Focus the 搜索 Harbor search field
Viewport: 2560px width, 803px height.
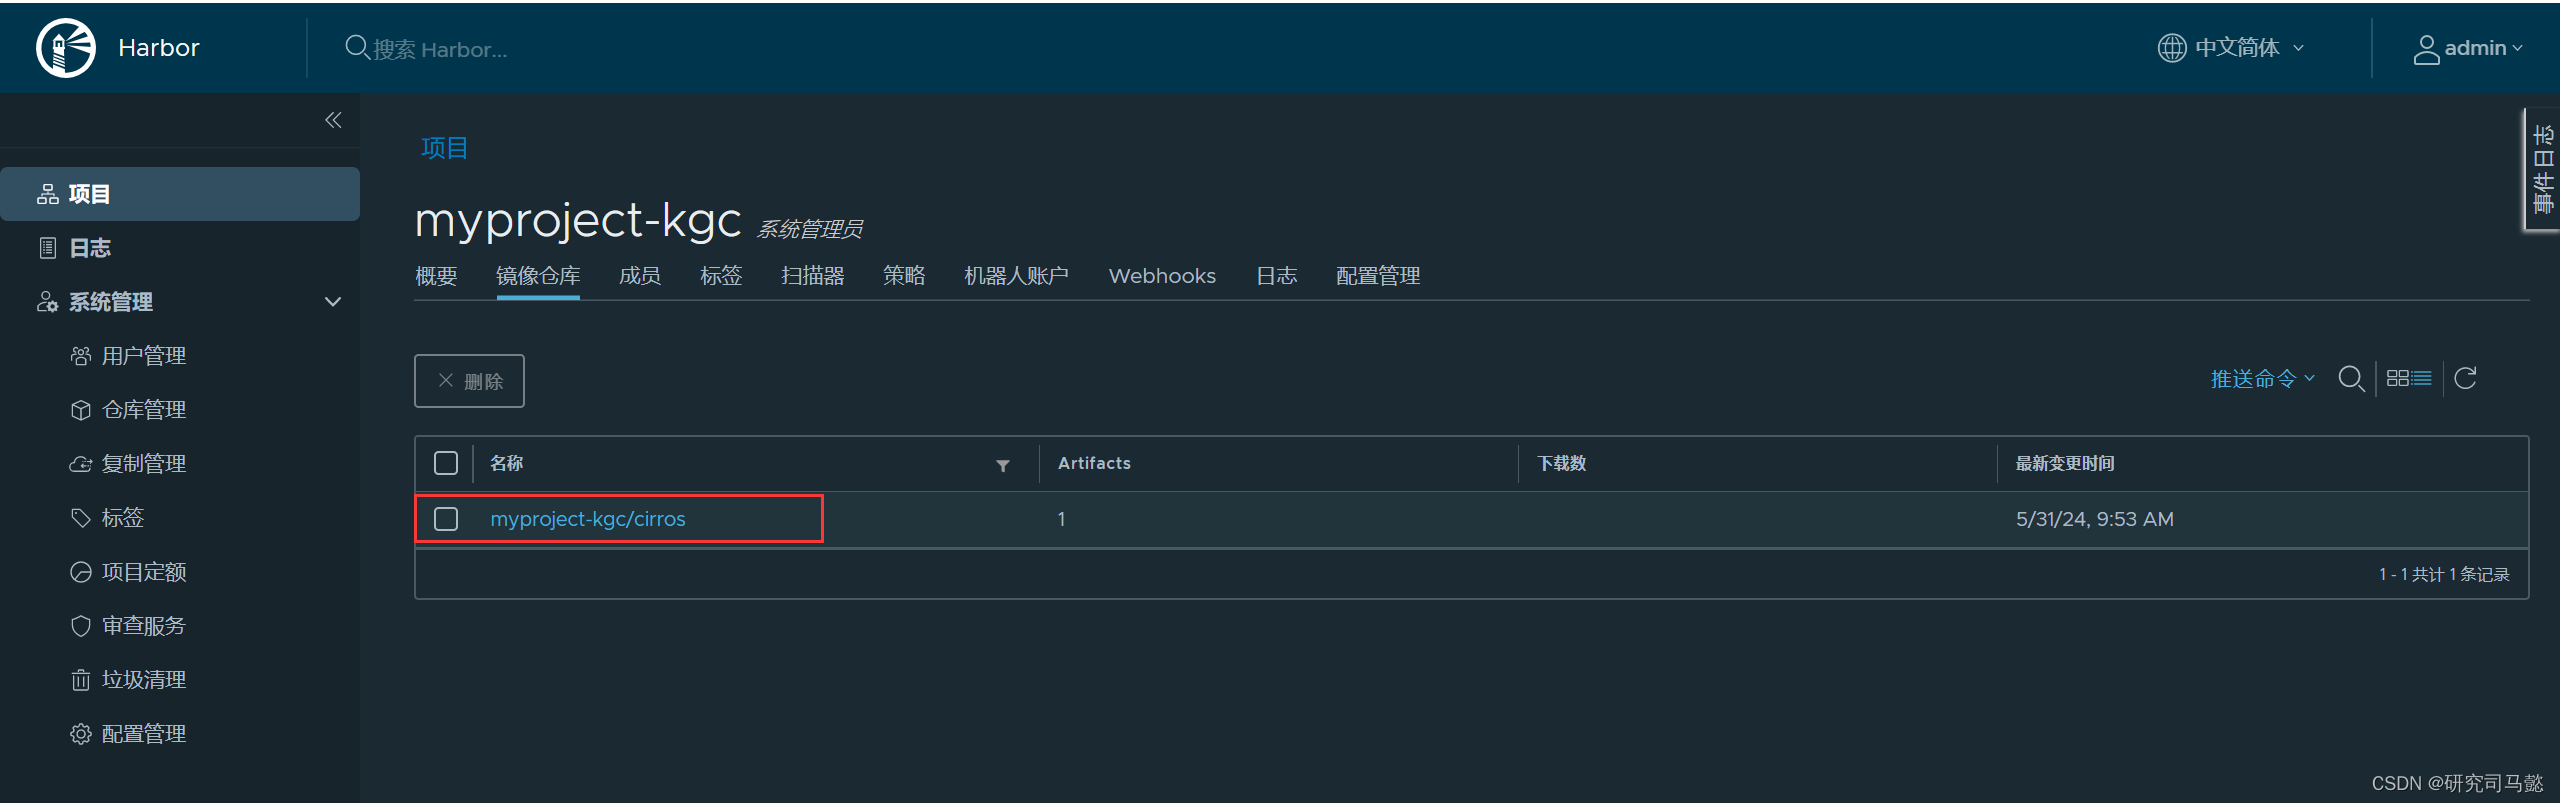click(x=440, y=49)
